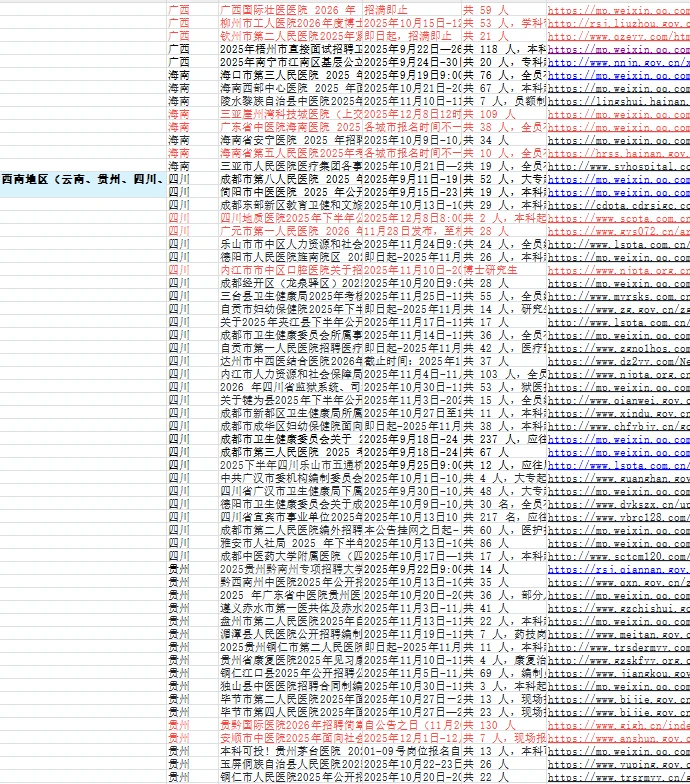The image size is (690, 784).
Task: Open the www.zgno1hos.com link
Action: 618,348
